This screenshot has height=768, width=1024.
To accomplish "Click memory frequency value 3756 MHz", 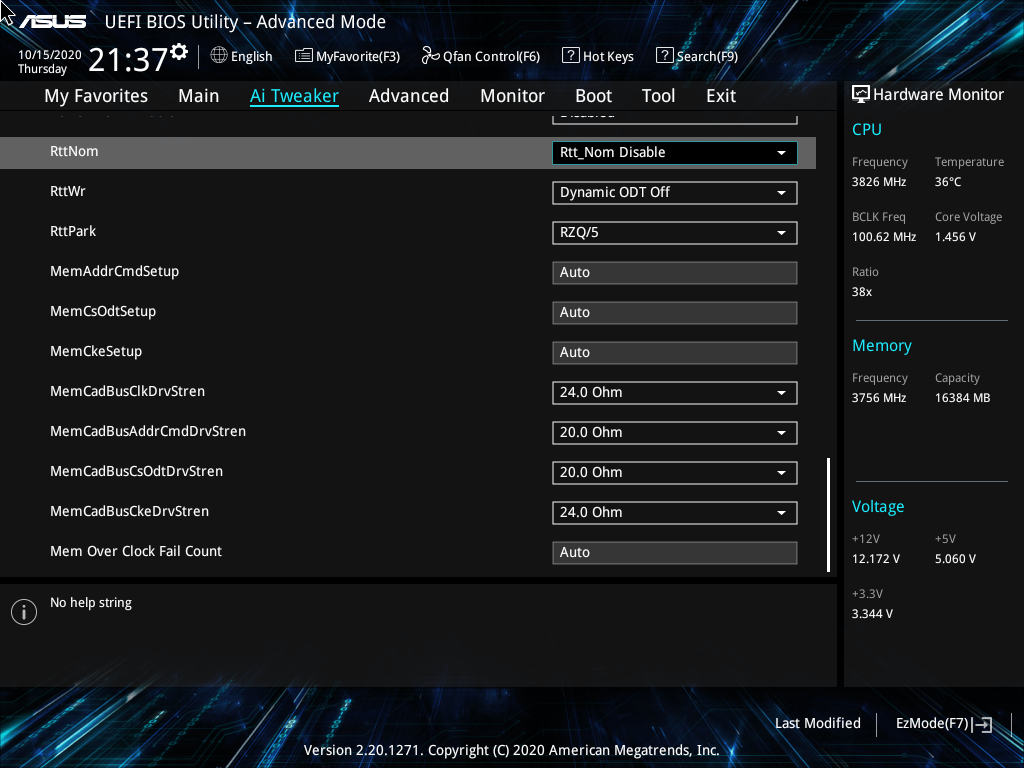I will tap(879, 398).
